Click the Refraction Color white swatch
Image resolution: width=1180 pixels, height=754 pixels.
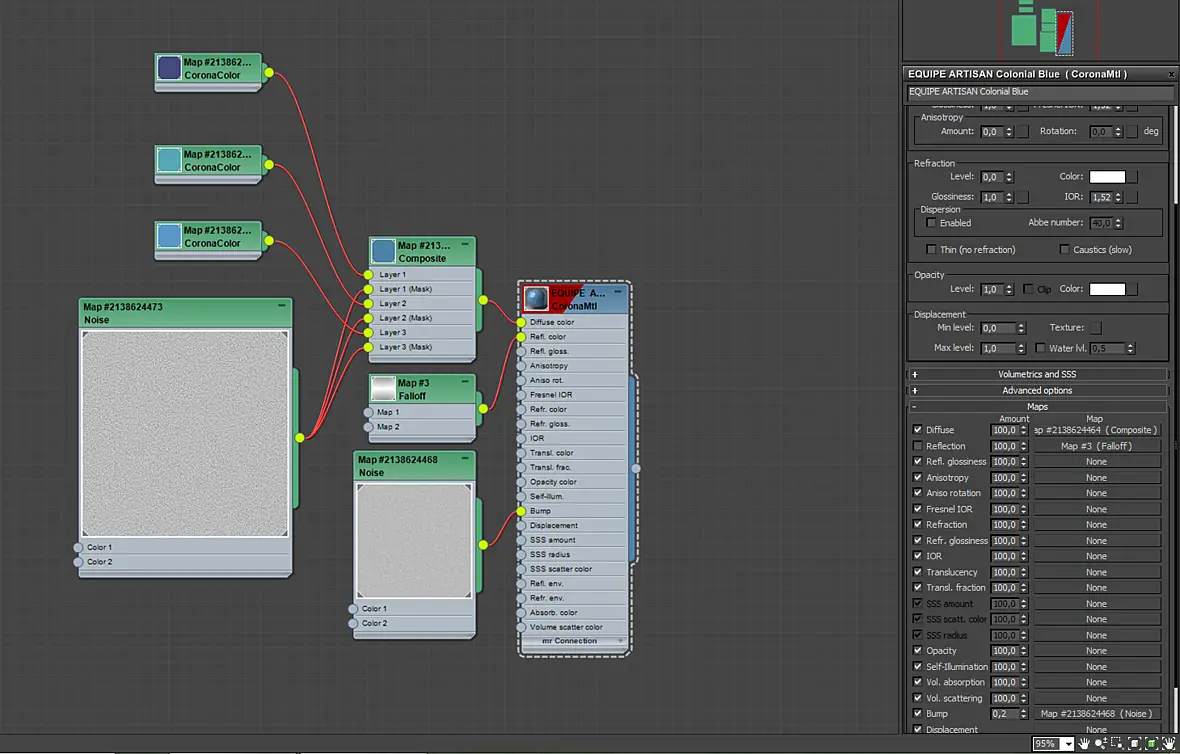click(1107, 177)
